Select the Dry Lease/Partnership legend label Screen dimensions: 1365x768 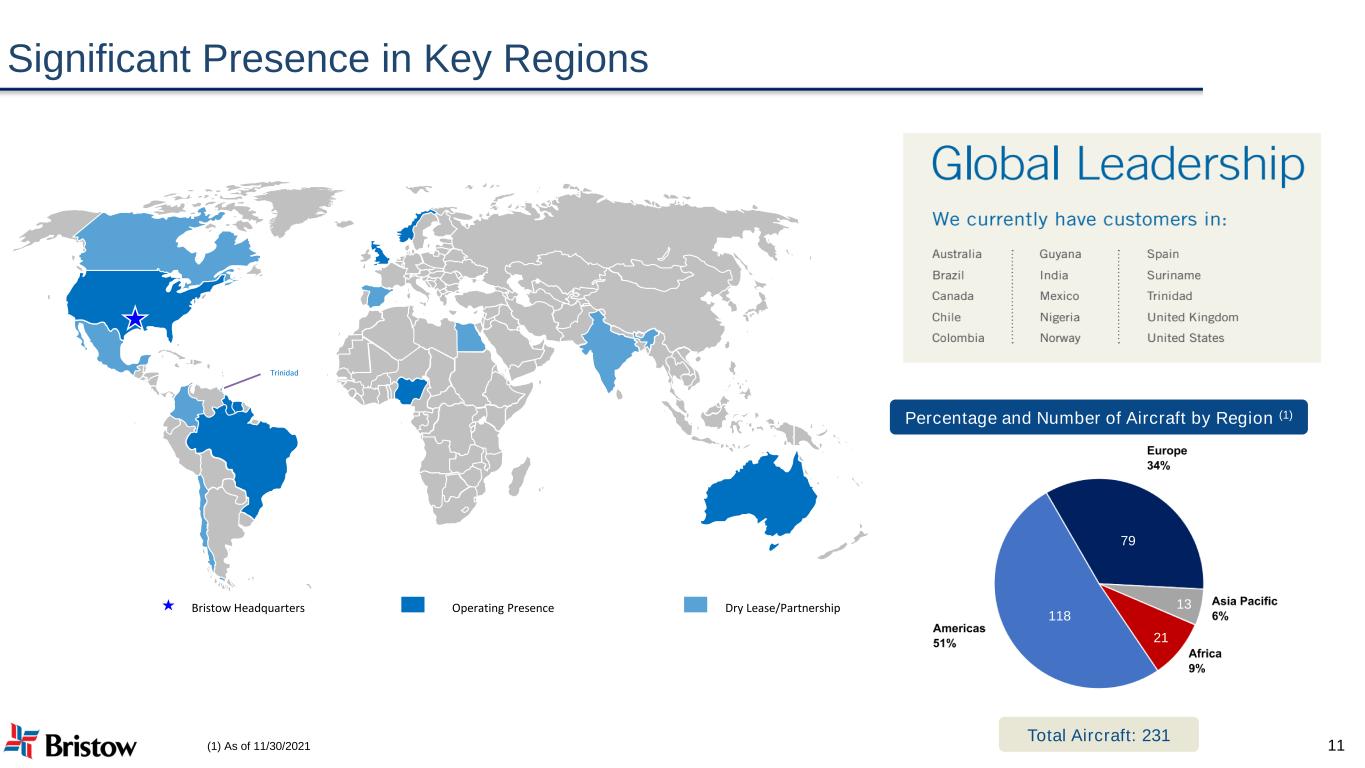pos(783,608)
